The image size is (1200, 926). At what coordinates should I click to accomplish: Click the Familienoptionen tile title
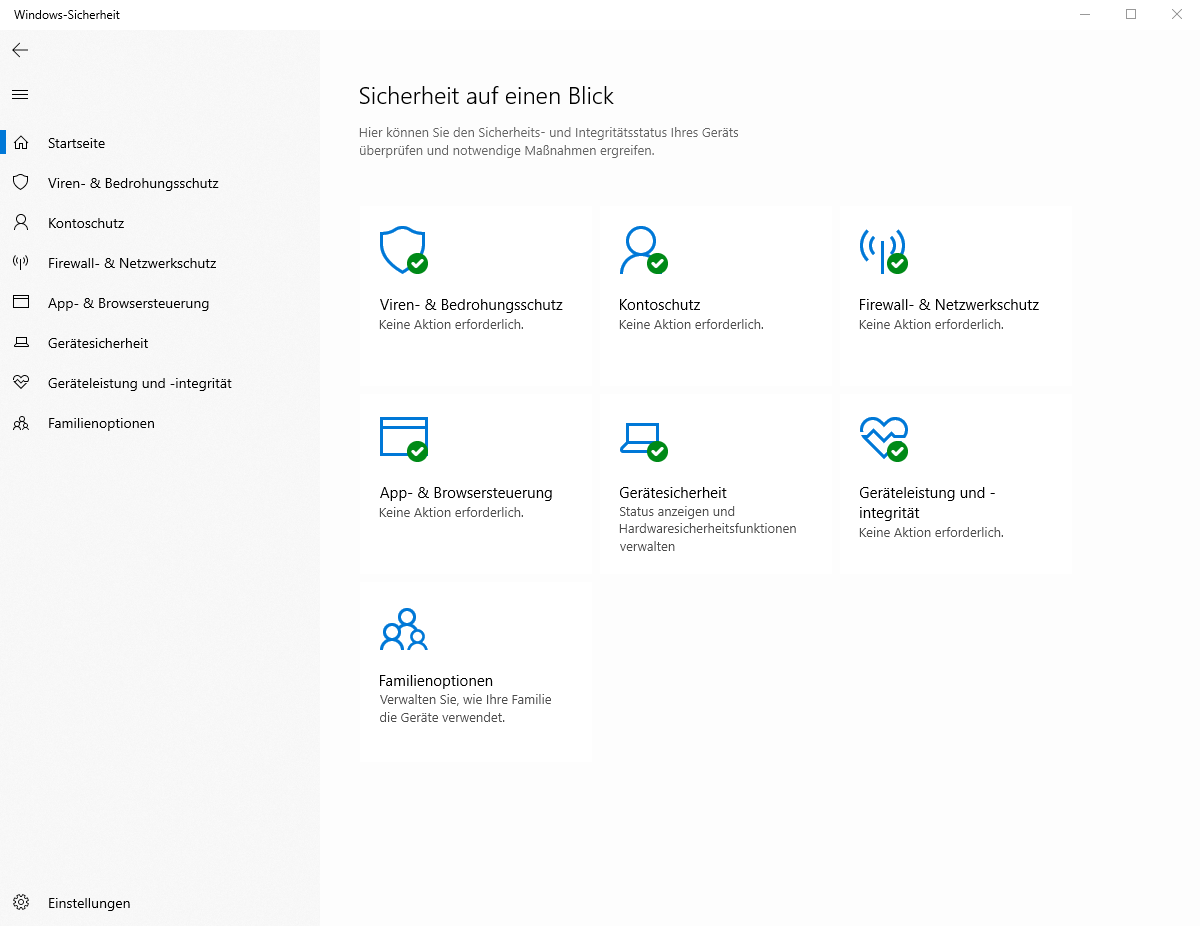click(x=436, y=681)
